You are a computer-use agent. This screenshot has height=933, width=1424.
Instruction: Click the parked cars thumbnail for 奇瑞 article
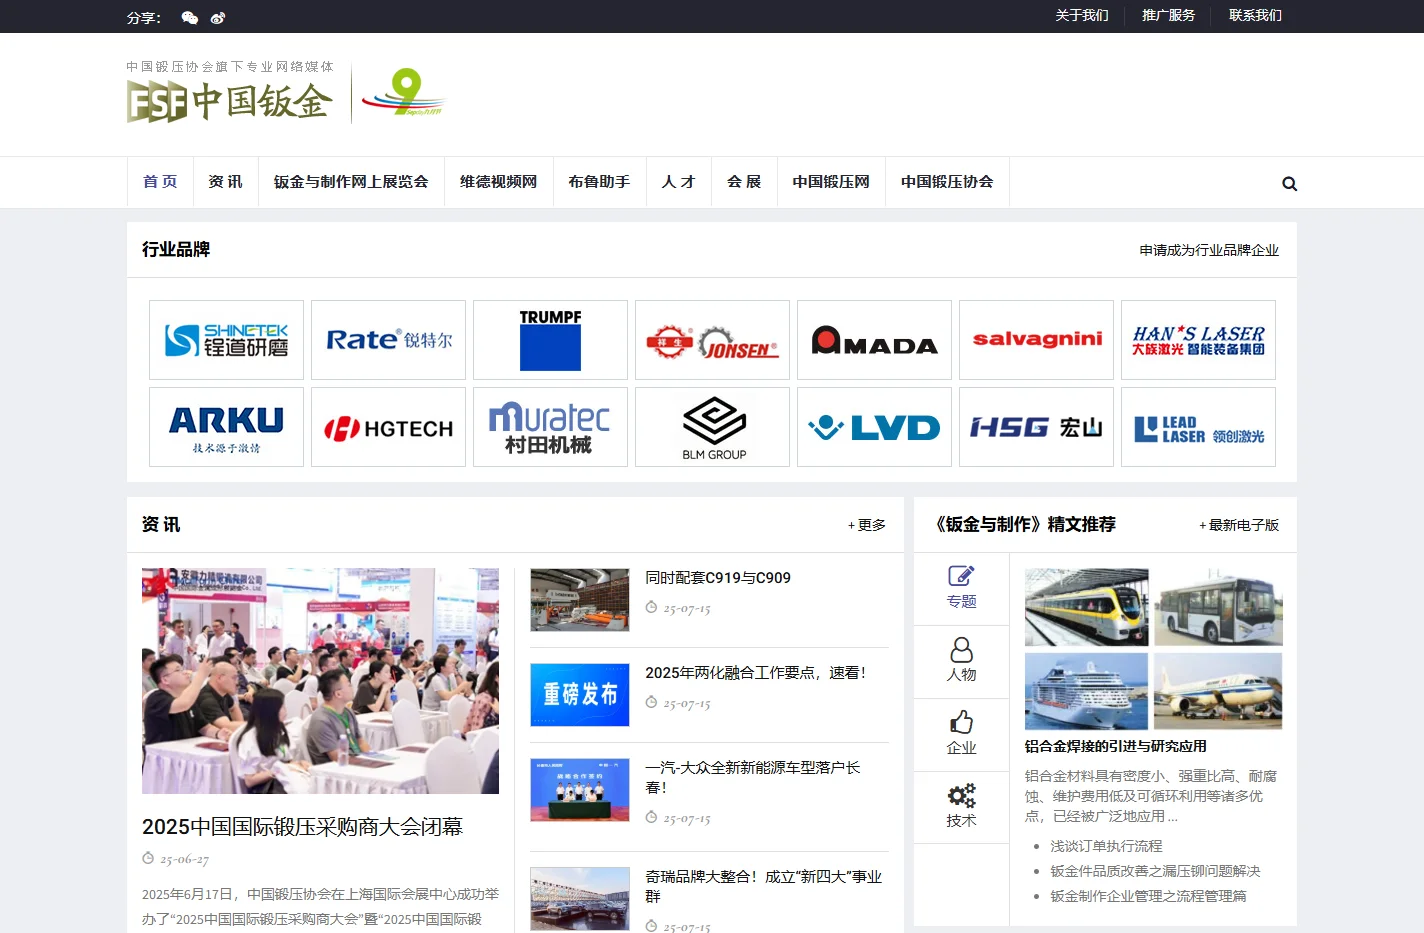(x=580, y=898)
